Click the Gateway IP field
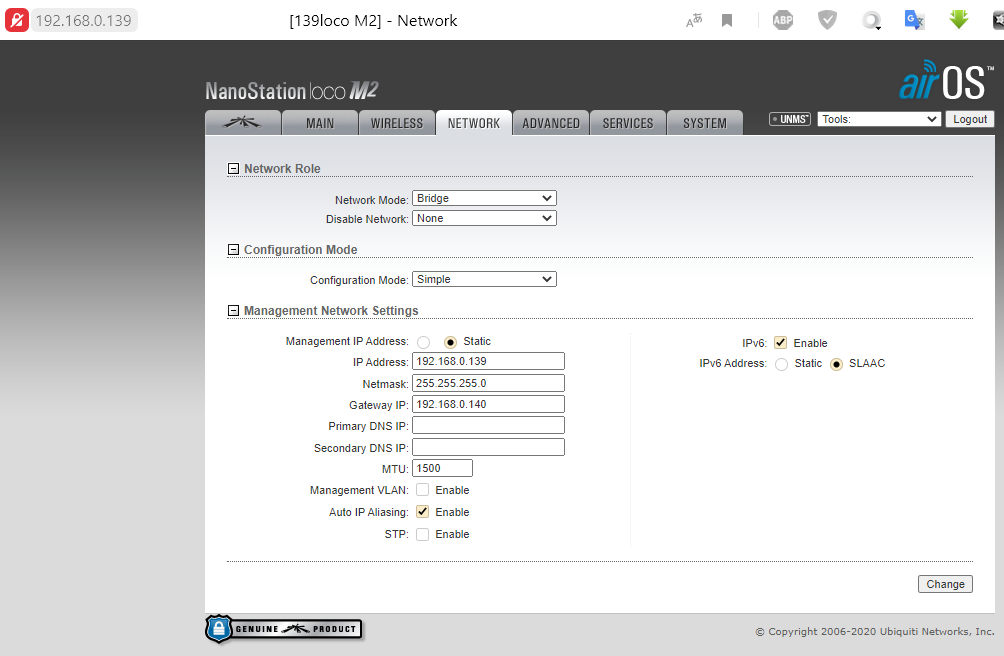The width and height of the screenshot is (1004, 656). pyautogui.click(x=488, y=404)
